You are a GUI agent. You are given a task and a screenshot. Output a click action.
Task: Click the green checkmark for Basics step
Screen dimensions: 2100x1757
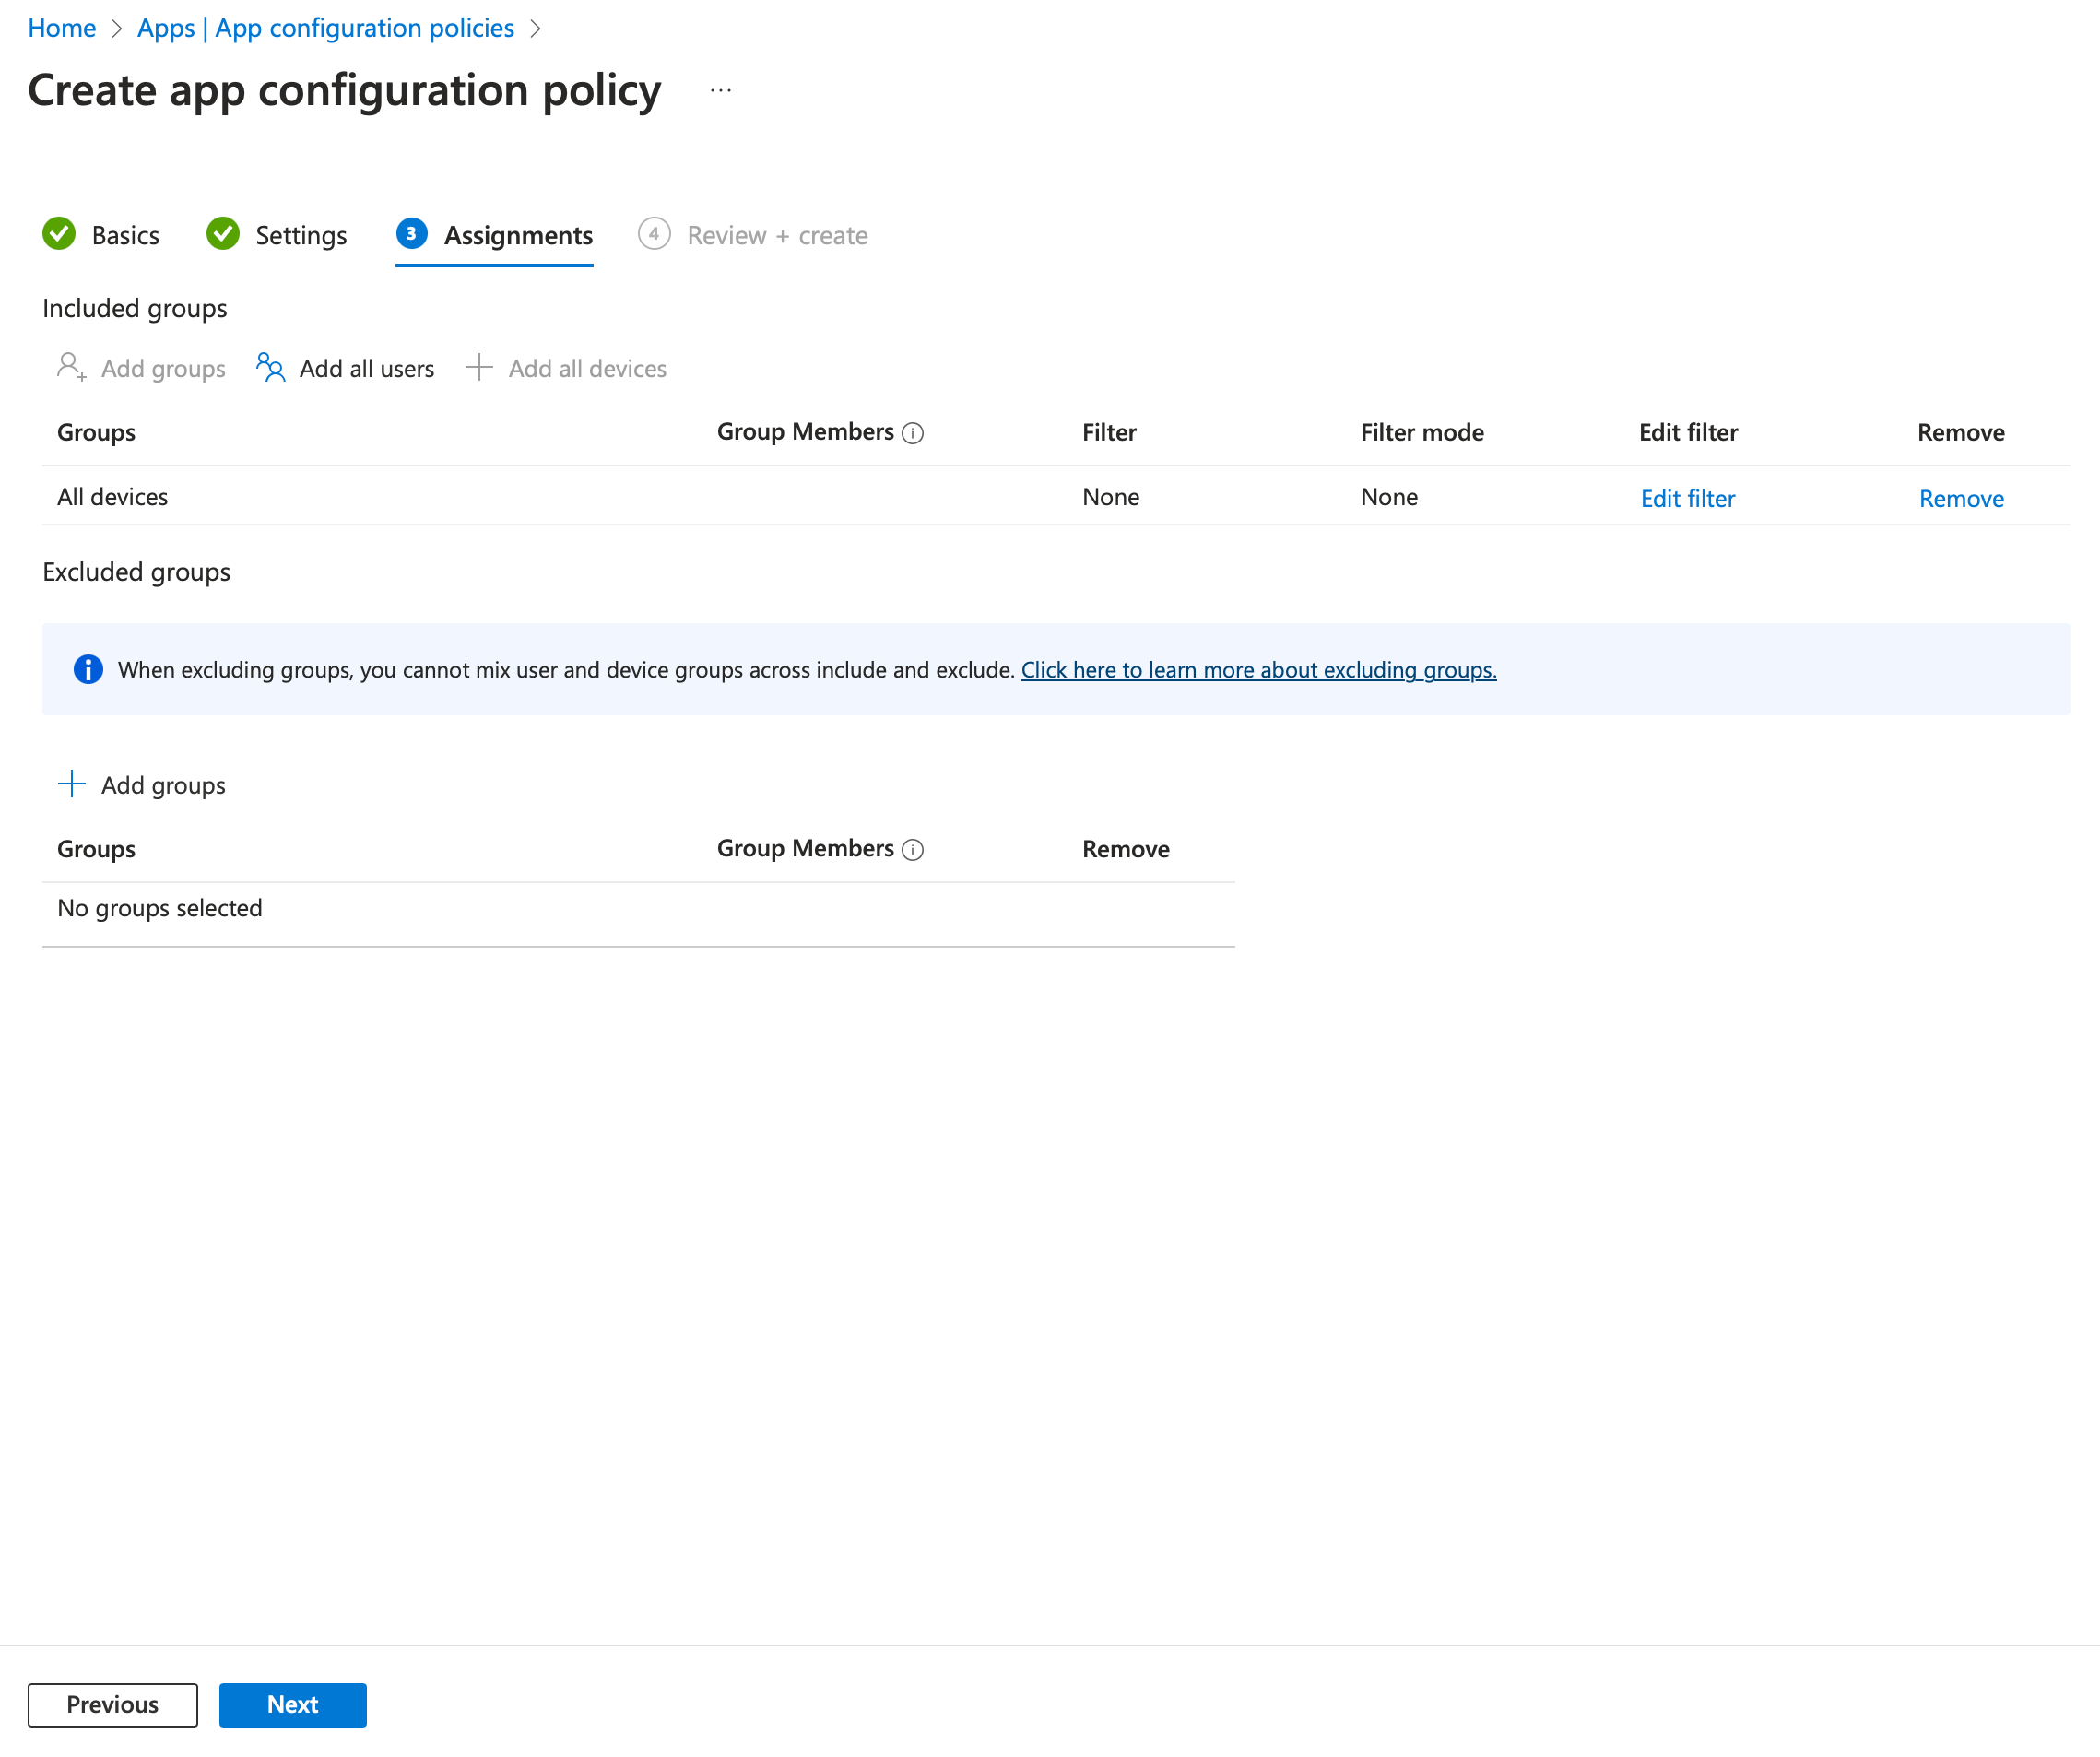tap(59, 234)
